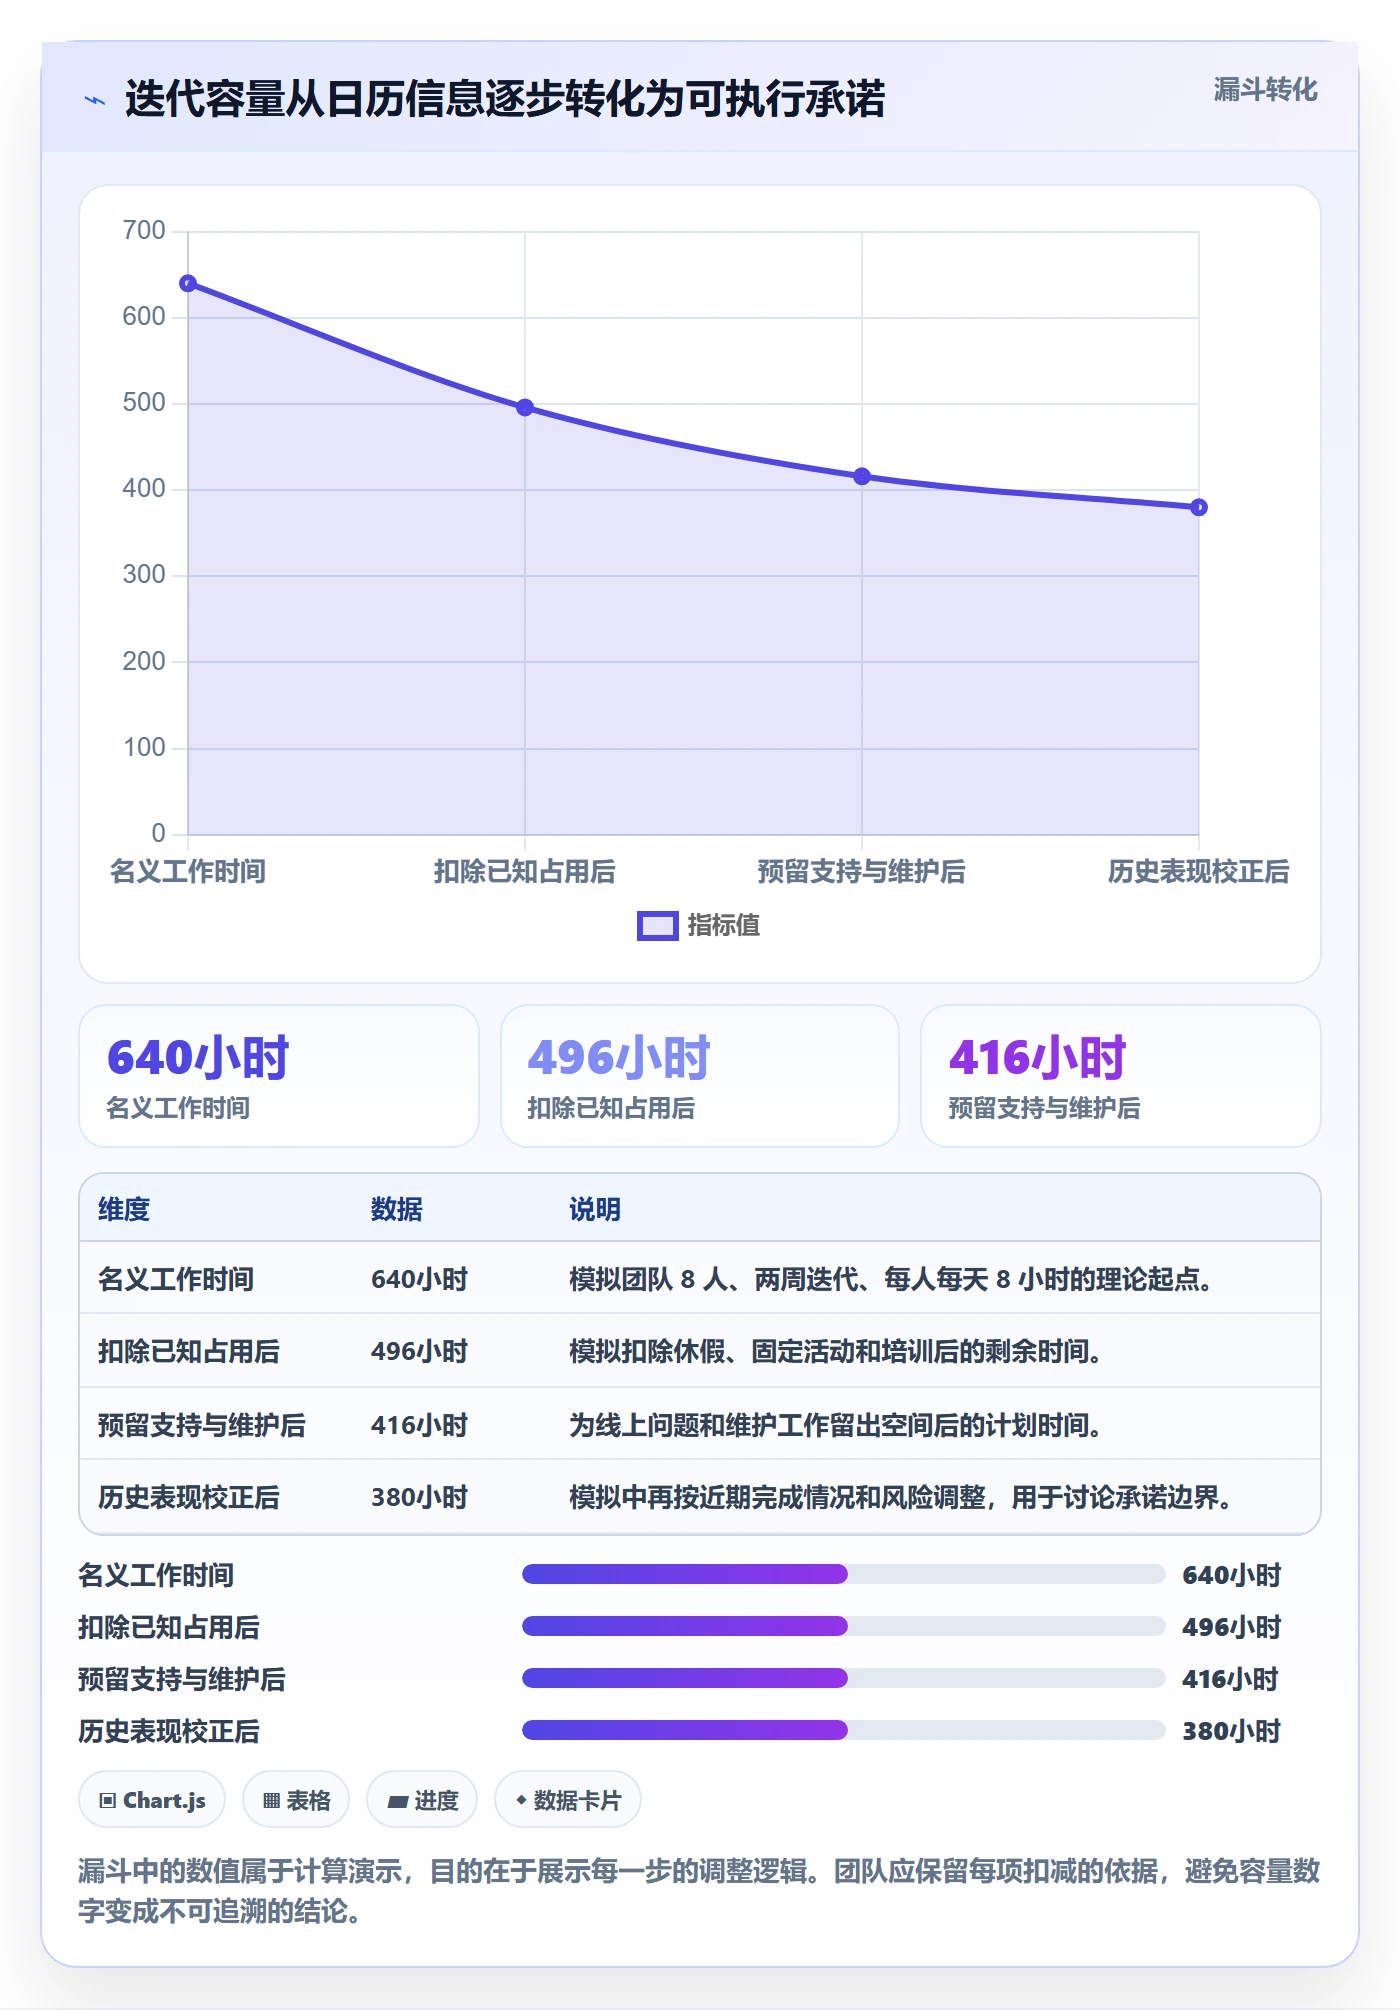Select the 进度 chip
This screenshot has height=2010, width=1400.
tap(422, 1801)
